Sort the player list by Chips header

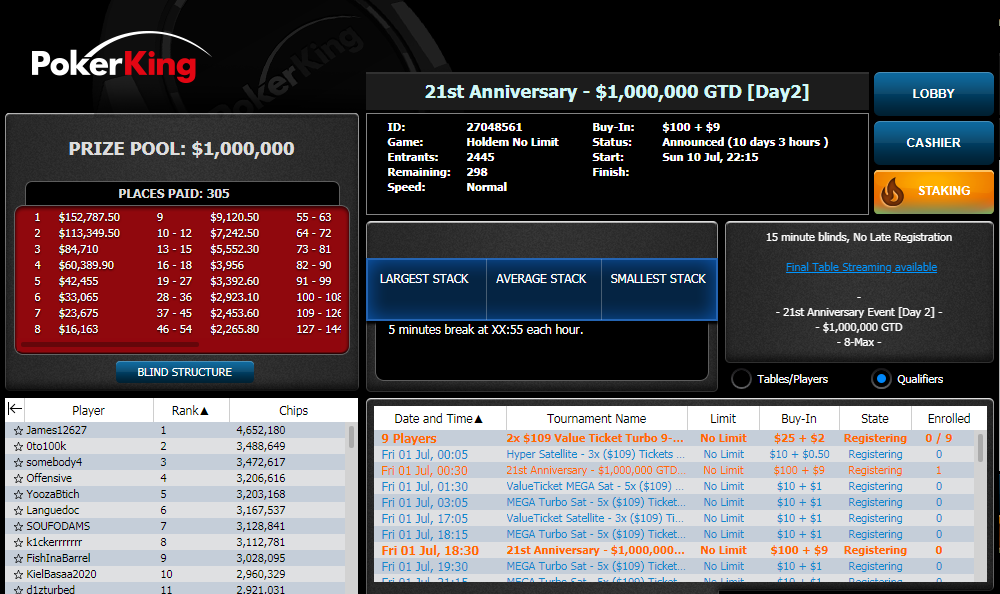pyautogui.click(x=293, y=410)
